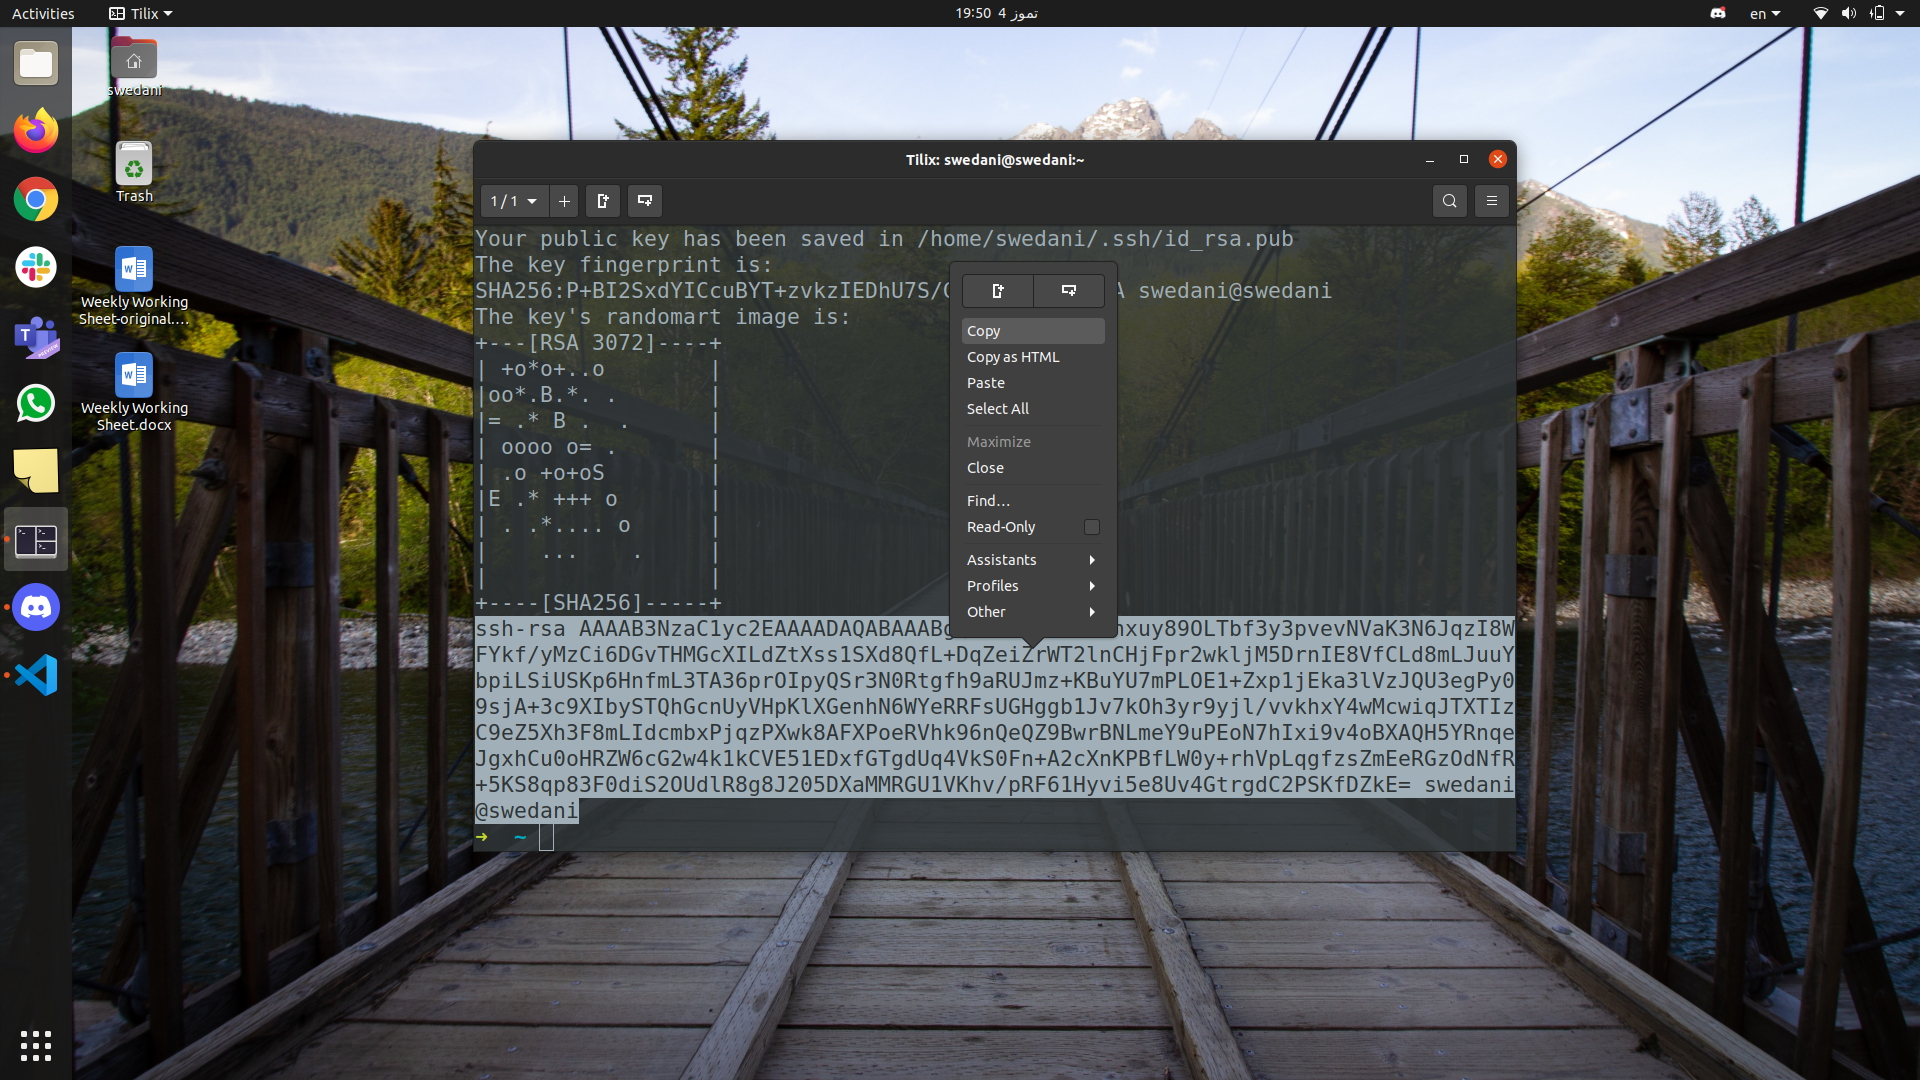The height and width of the screenshot is (1080, 1920).
Task: Open the 1/1 session switcher dropdown
Action: [514, 201]
